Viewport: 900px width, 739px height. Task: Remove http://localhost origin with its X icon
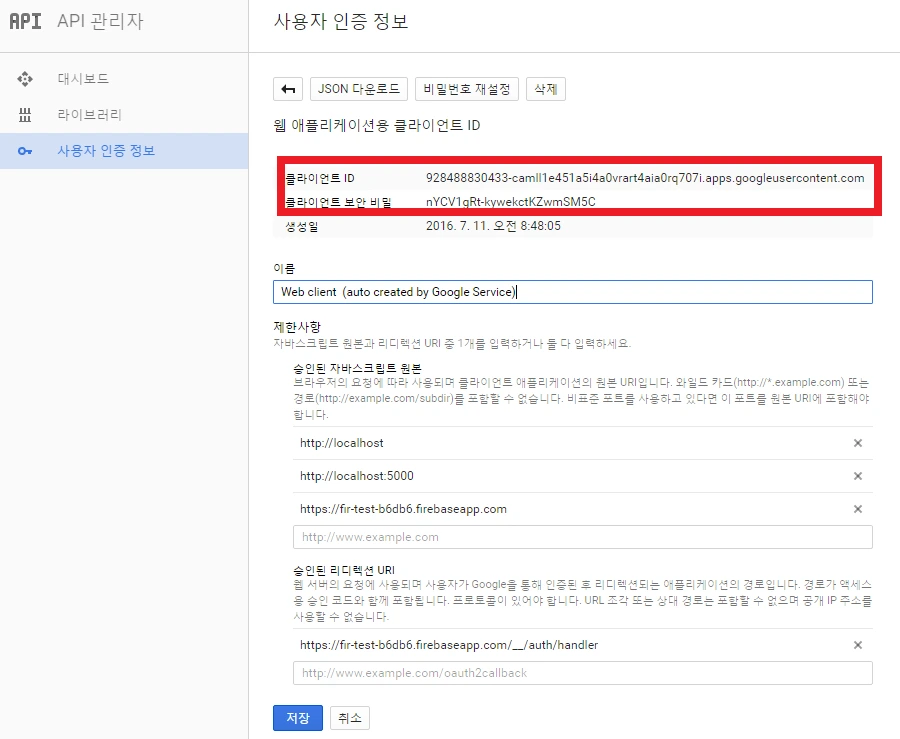coord(857,442)
